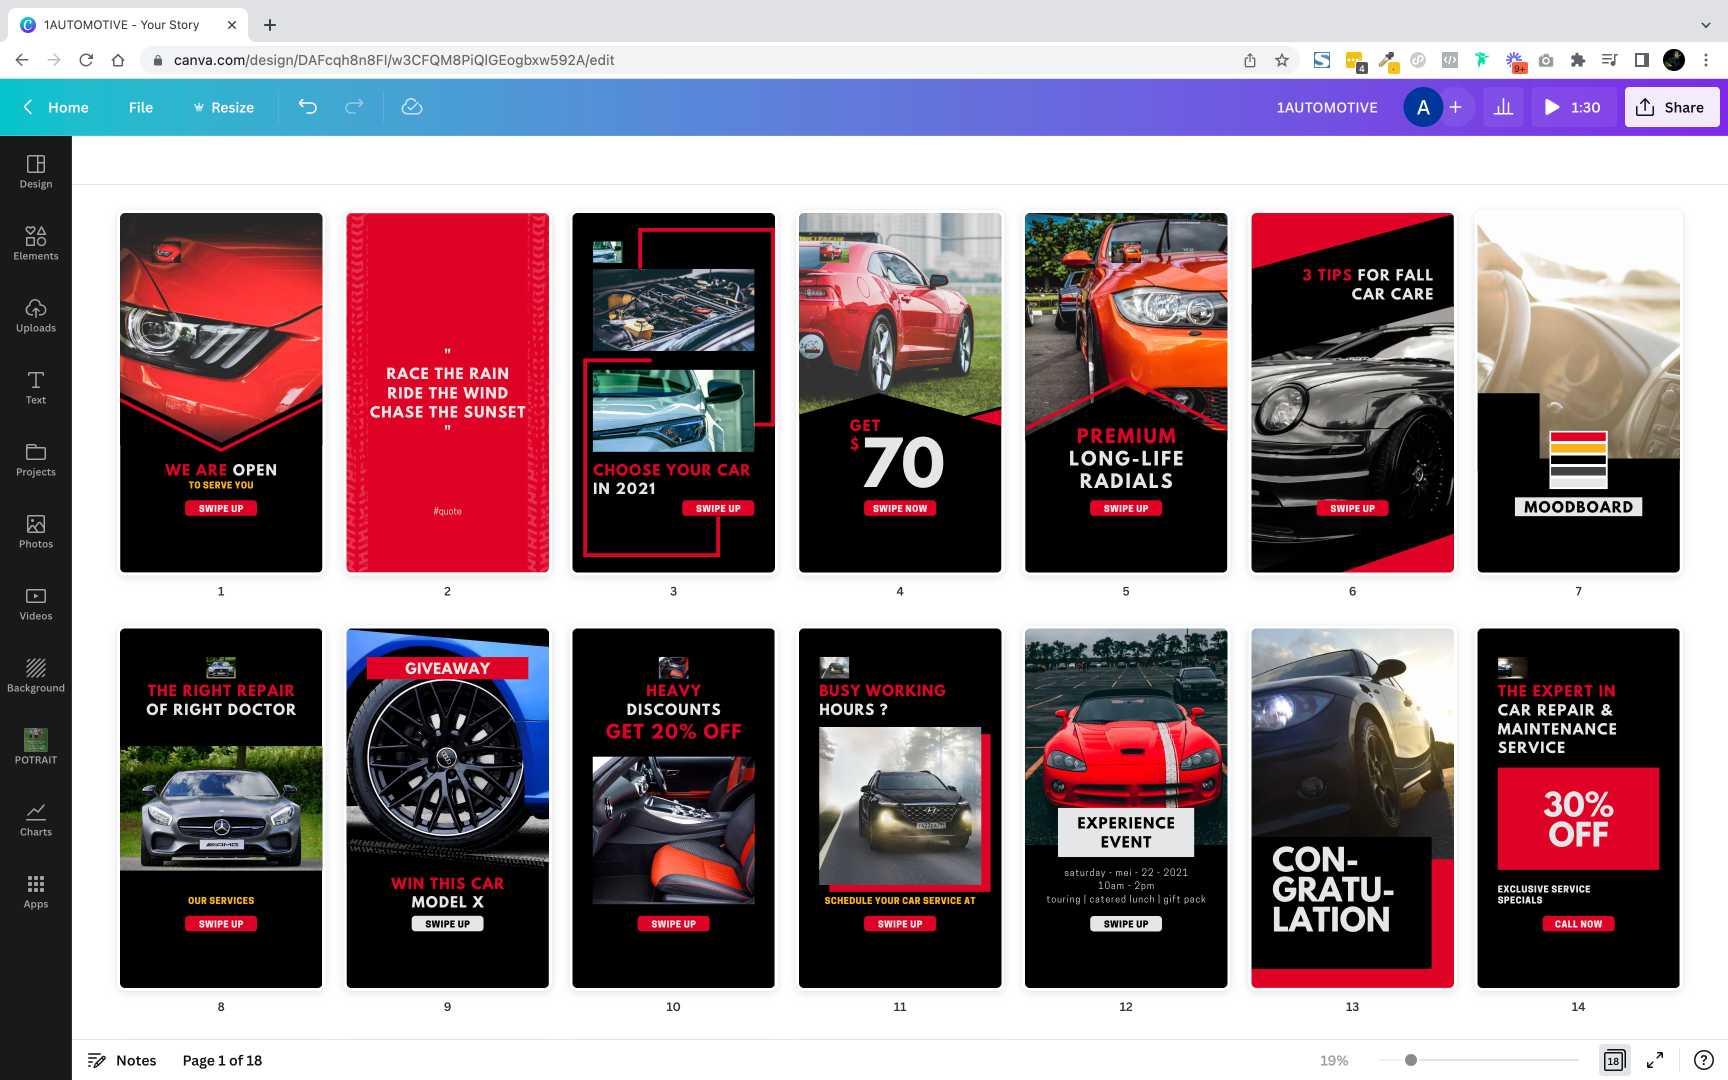Click the Share button
The image size is (1728, 1080).
tap(1671, 107)
